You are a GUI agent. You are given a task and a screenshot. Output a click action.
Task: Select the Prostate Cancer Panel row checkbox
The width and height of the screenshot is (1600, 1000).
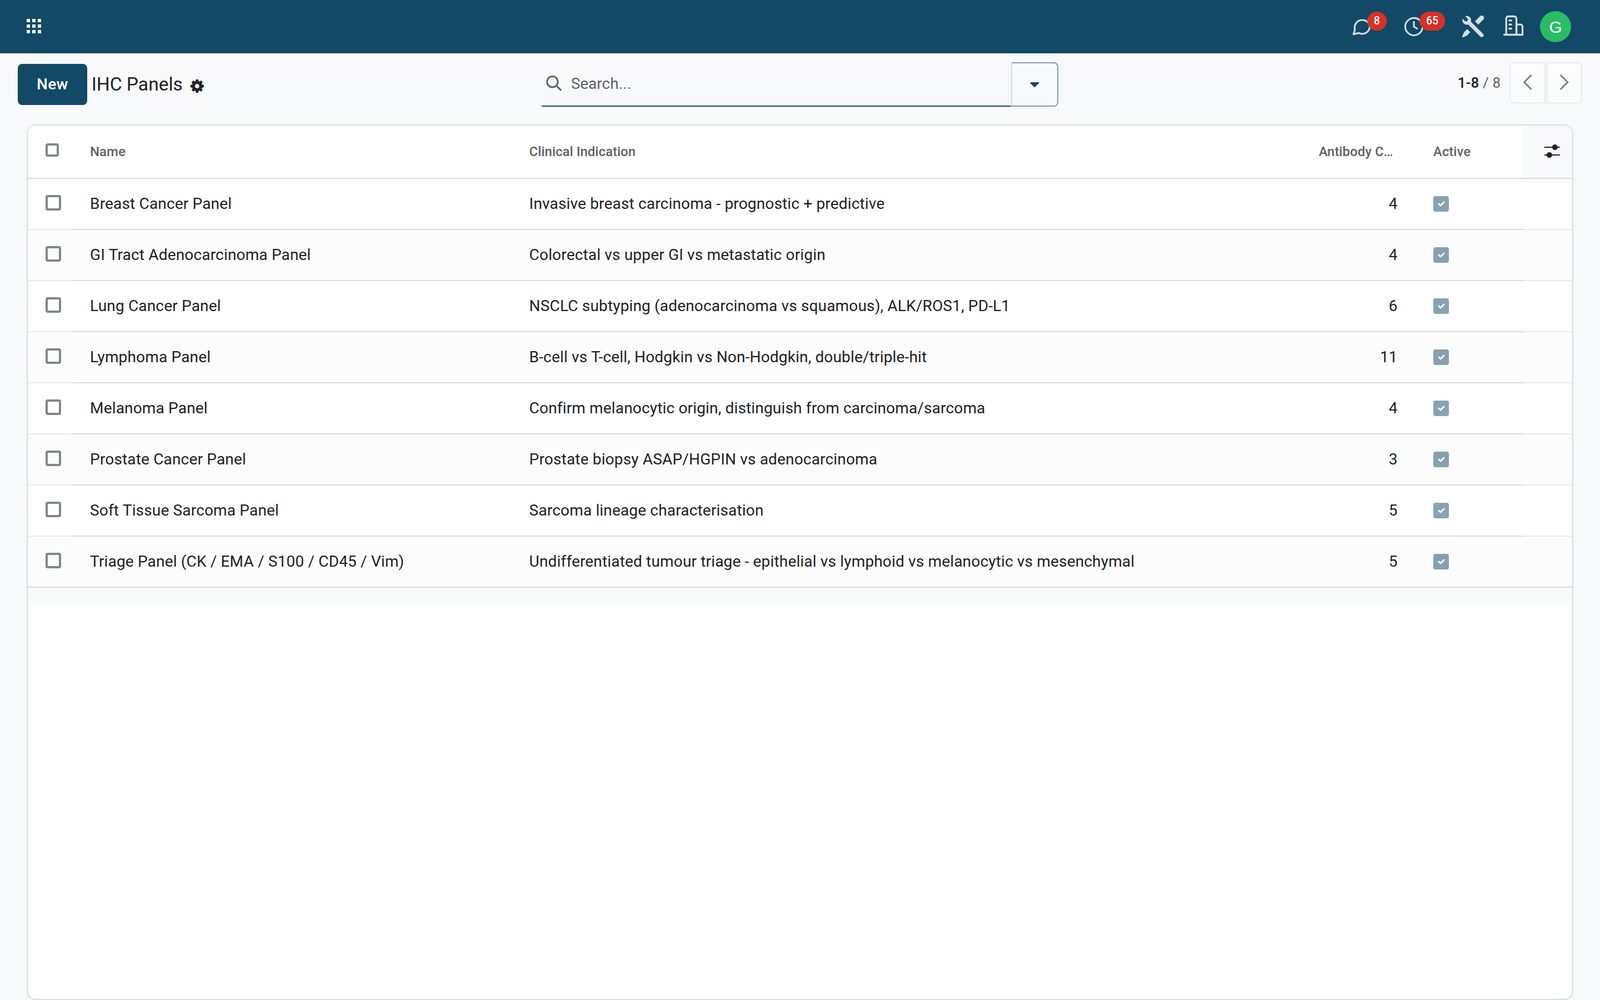(53, 458)
